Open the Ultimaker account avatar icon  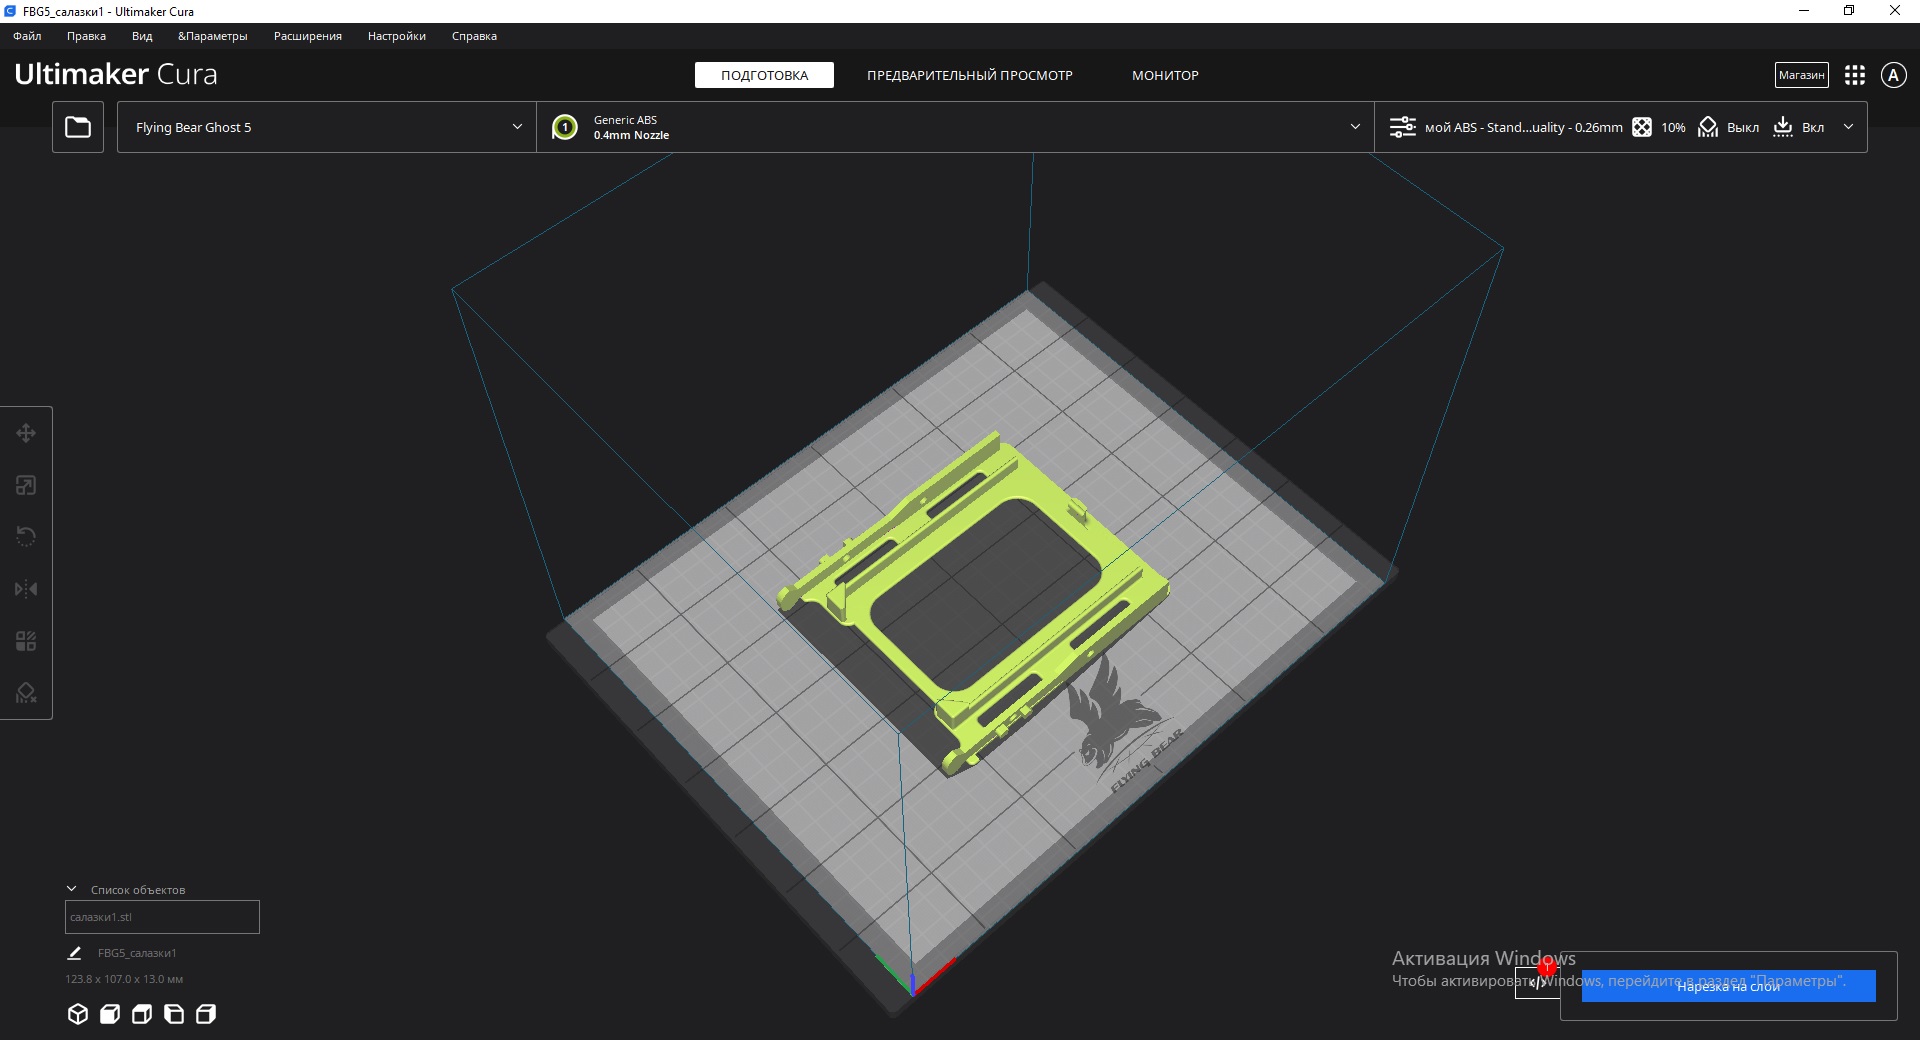click(x=1893, y=75)
